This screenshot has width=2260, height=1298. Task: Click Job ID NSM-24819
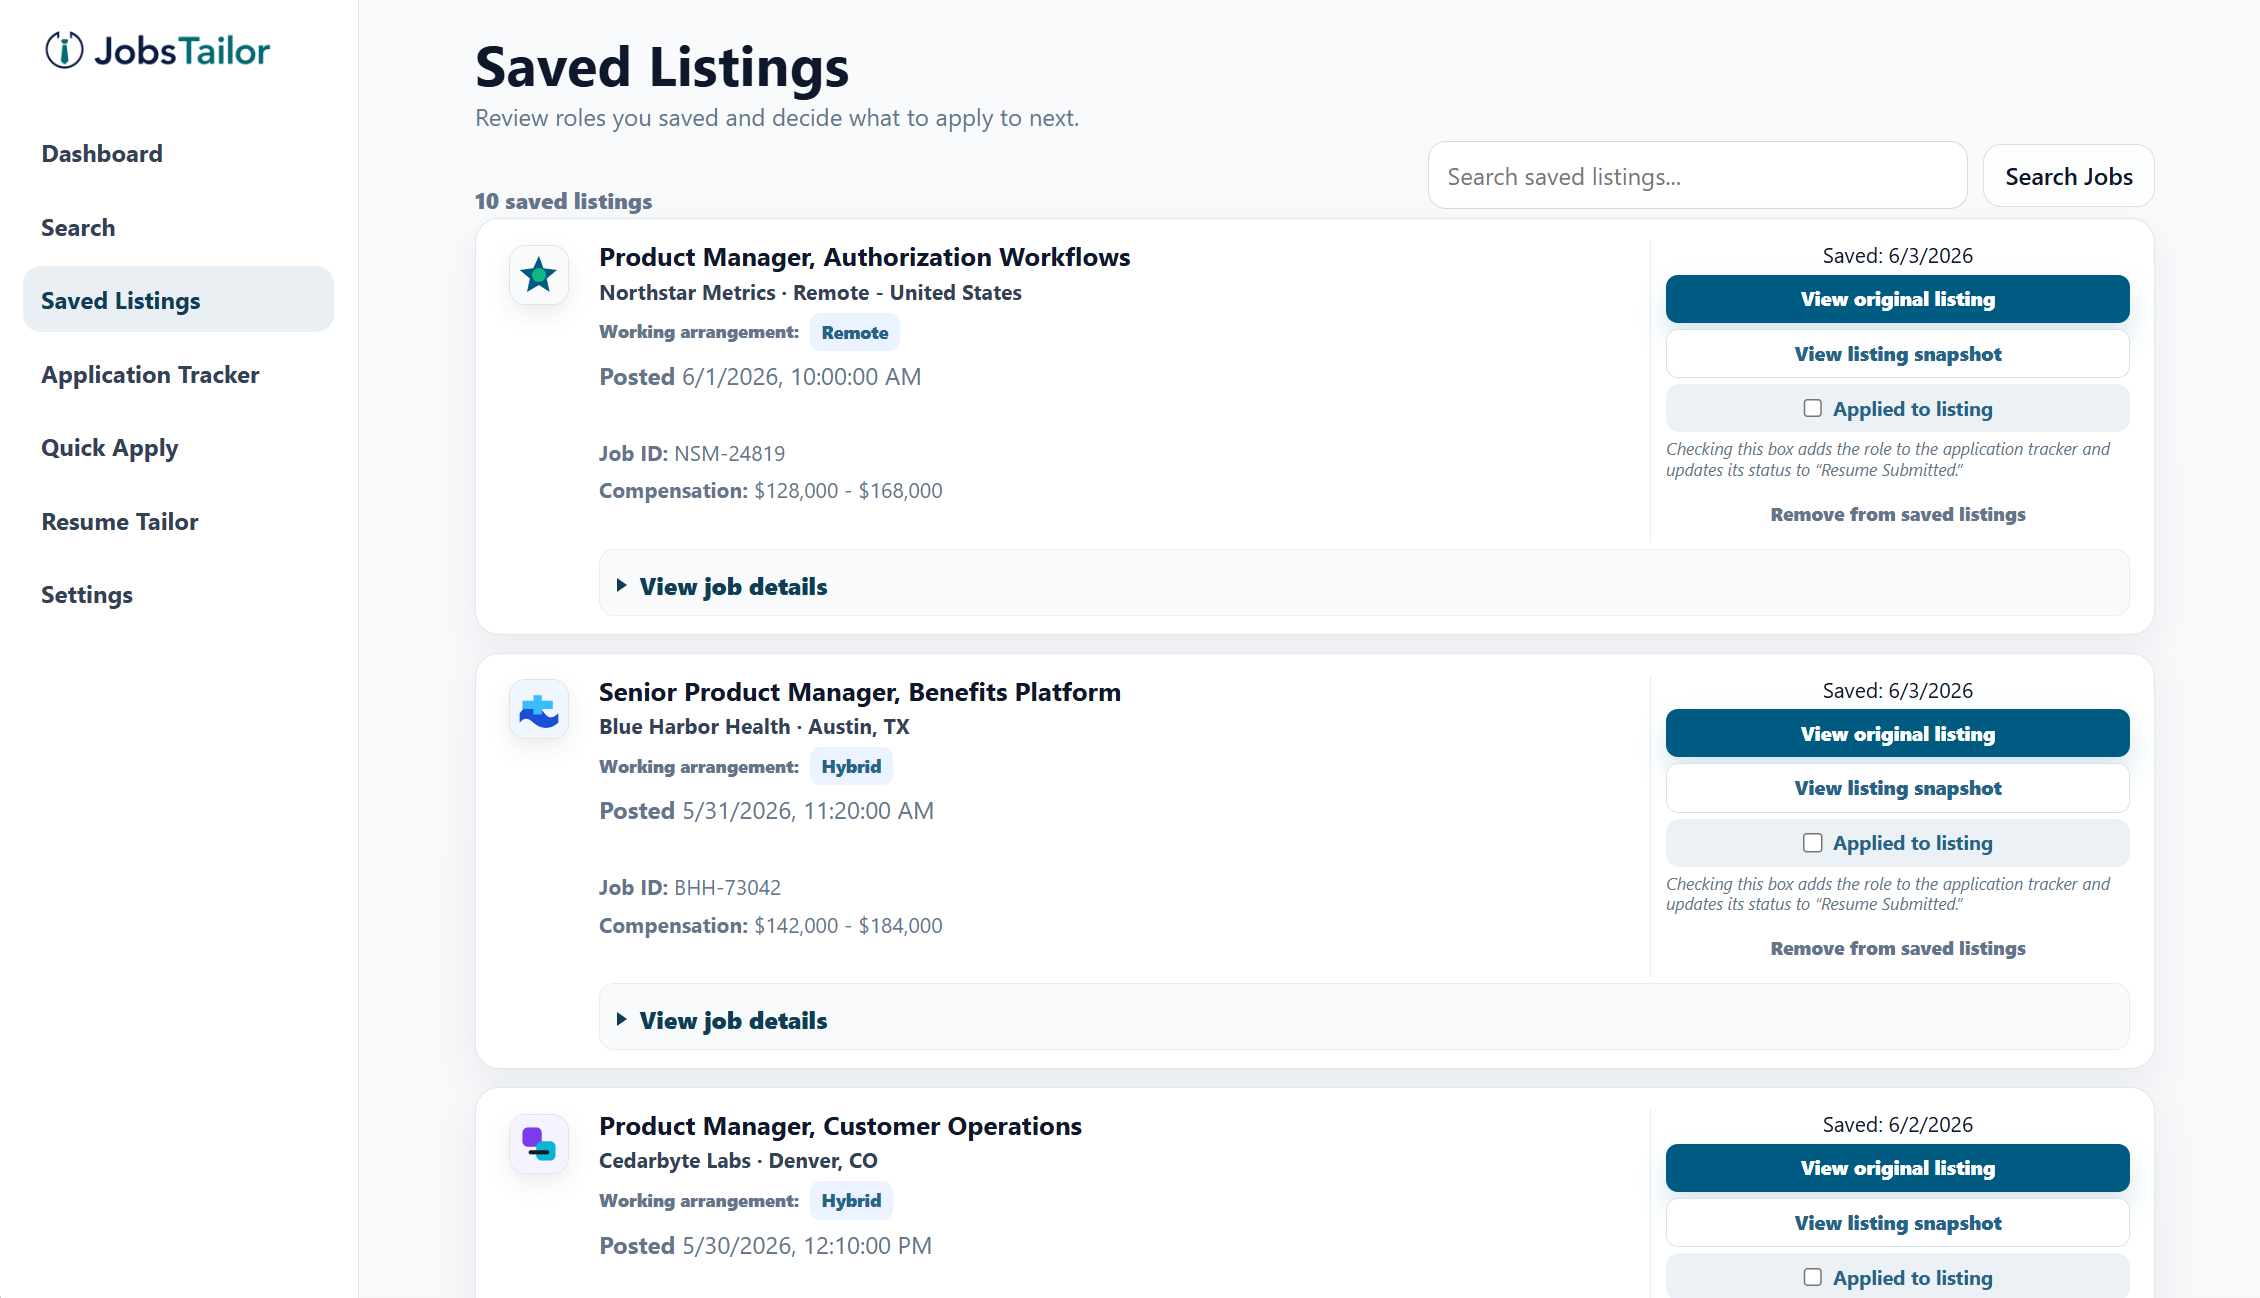click(692, 454)
